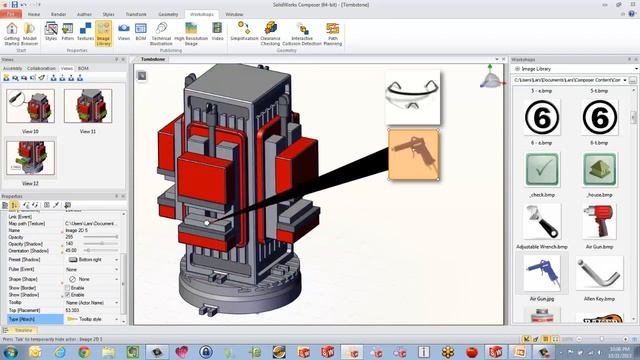Switch to the BOM panel tab
This screenshot has width=640, height=360.
83,69
